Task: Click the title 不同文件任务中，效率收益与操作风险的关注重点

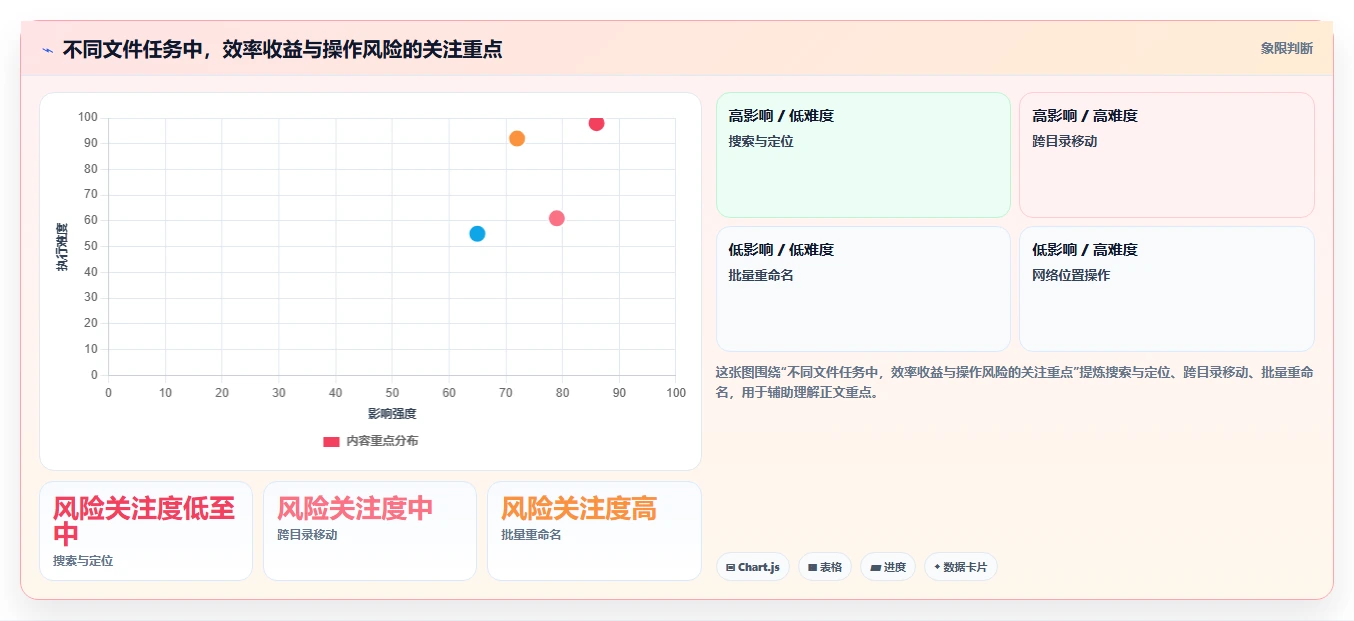Action: click(x=282, y=49)
